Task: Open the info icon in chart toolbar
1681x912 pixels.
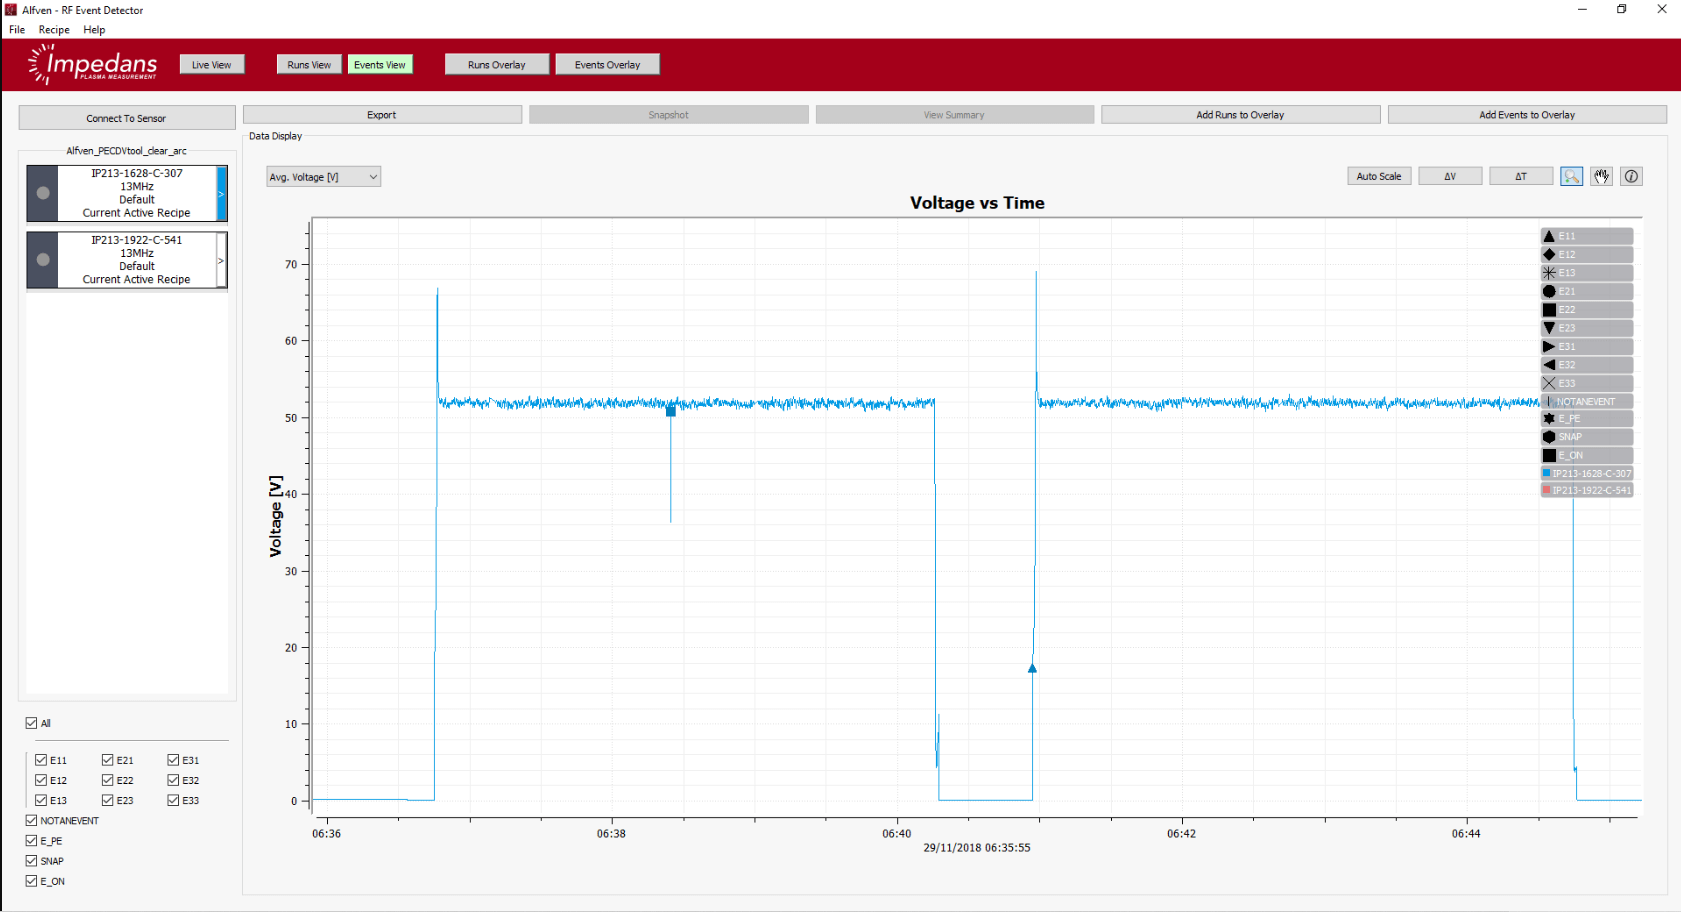Action: click(x=1631, y=176)
